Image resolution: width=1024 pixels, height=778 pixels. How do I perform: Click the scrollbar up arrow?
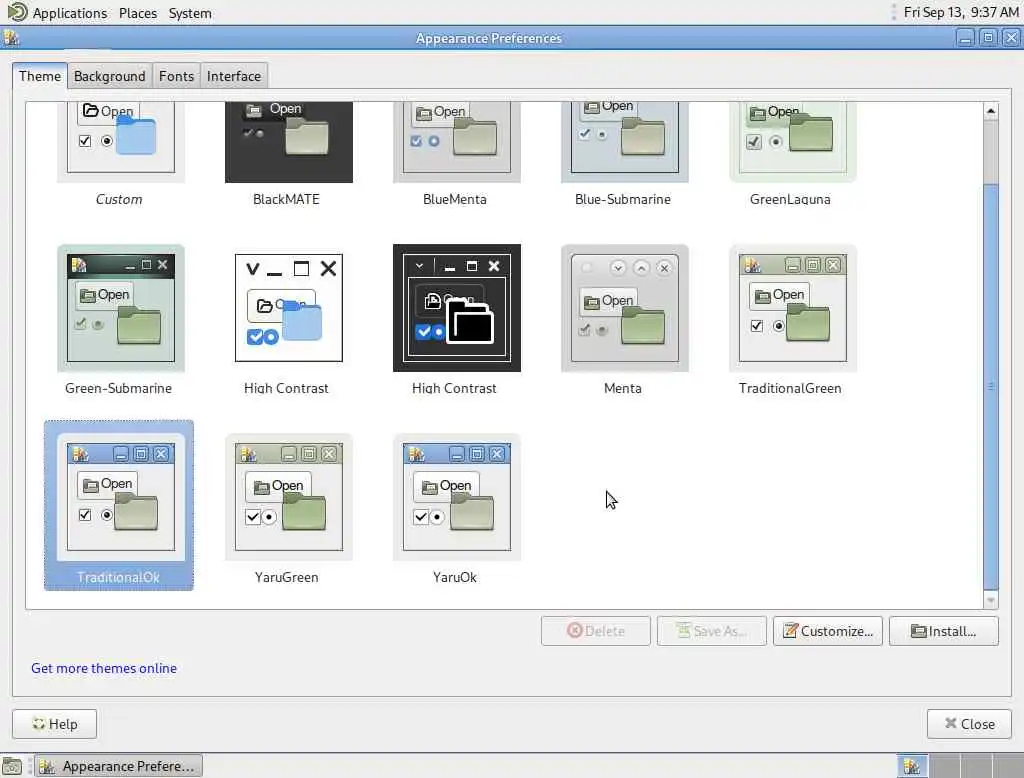tap(991, 111)
